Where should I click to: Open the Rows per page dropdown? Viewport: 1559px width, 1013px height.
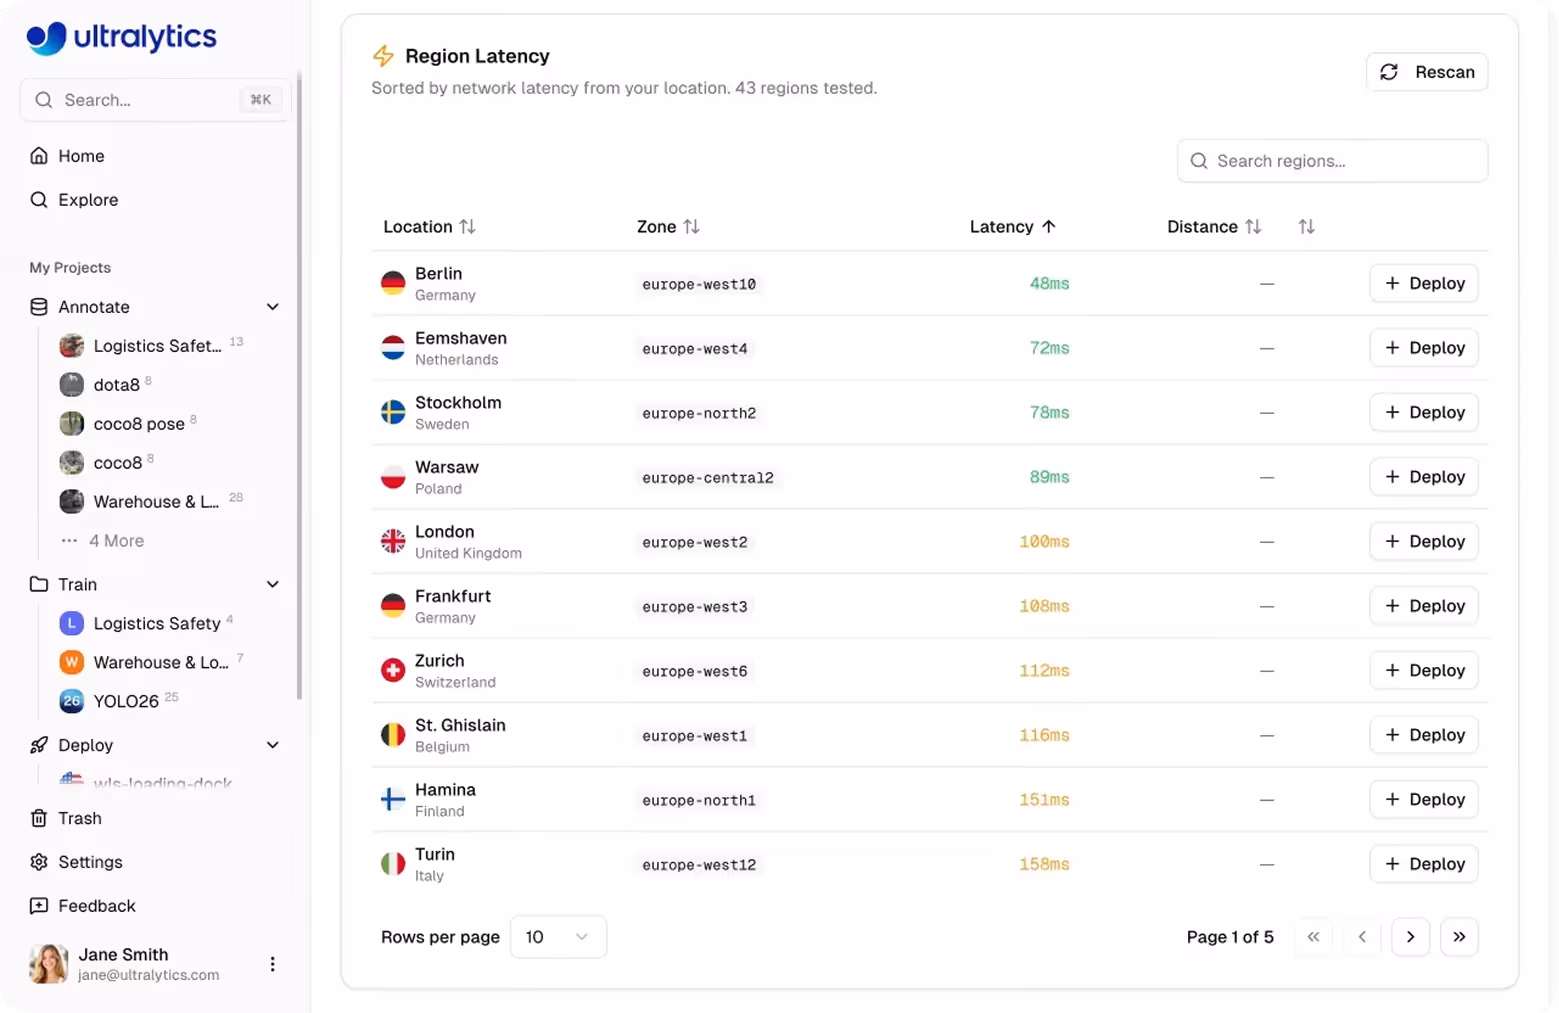[558, 937]
